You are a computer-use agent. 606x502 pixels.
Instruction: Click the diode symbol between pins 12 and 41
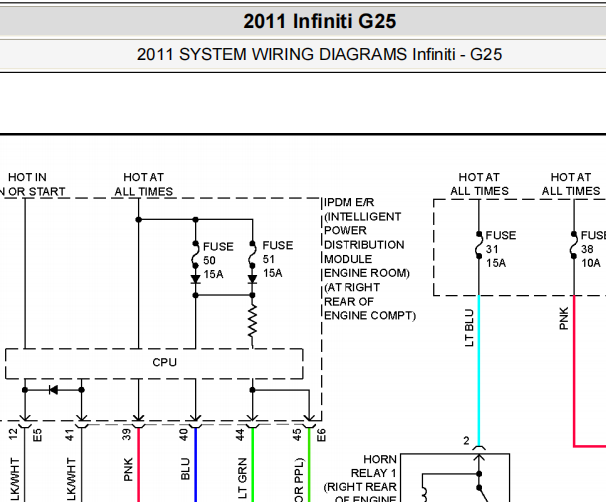pos(53,390)
